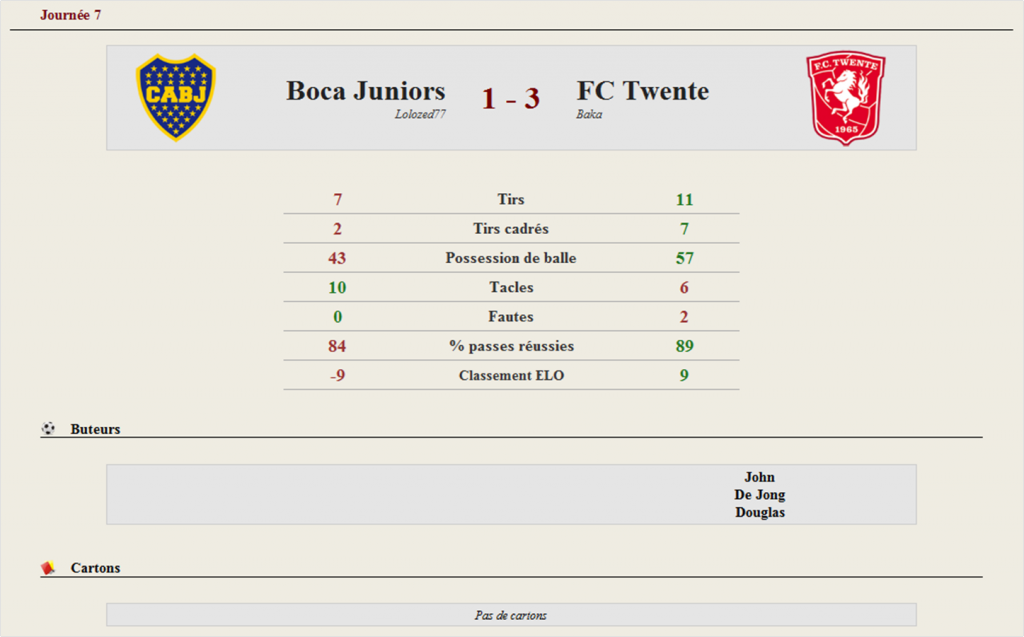Click the % passes réussies label
The height and width of the screenshot is (637, 1024).
tap(511, 346)
